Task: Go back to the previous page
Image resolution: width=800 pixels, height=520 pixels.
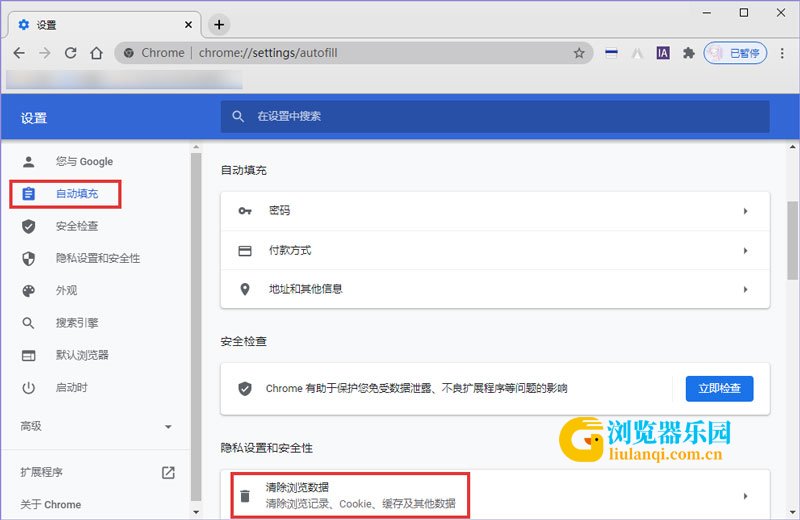Action: coord(19,53)
